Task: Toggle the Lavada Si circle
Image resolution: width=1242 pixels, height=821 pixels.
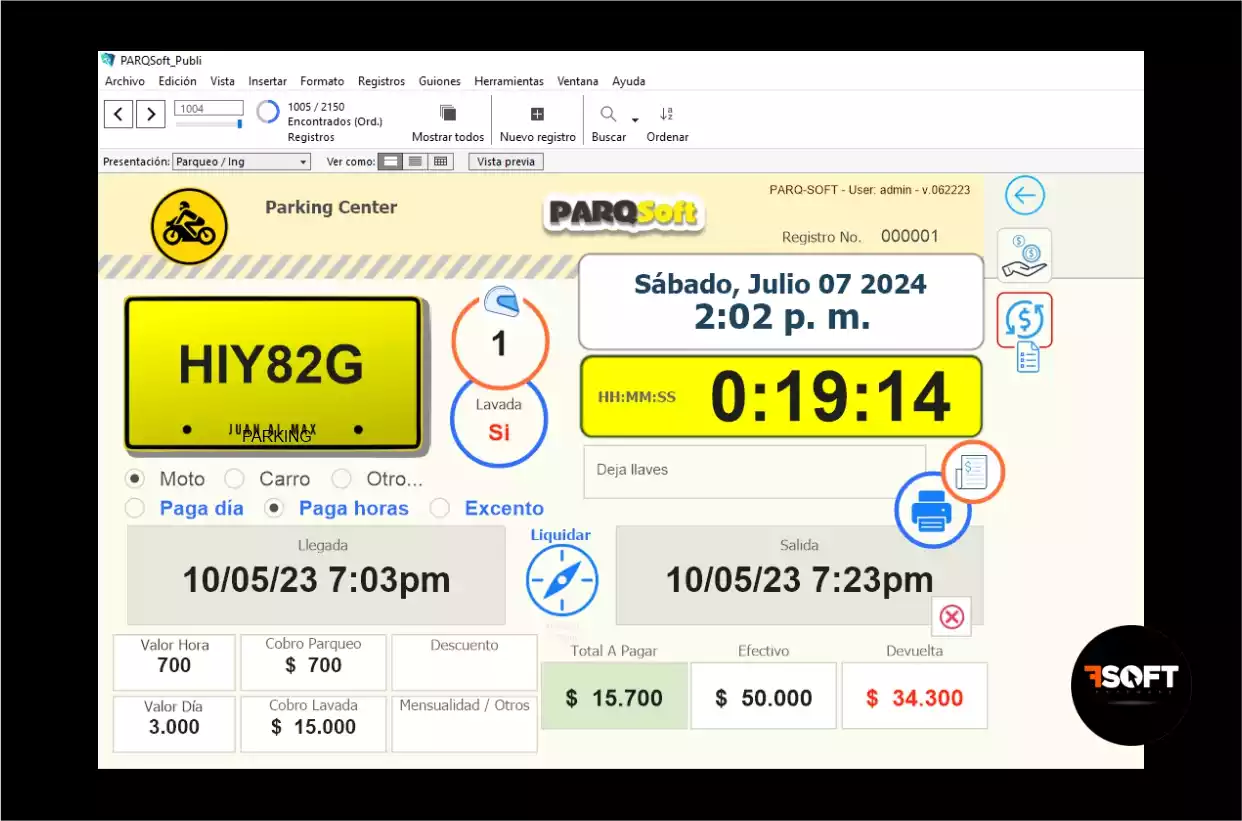Action: (x=499, y=420)
